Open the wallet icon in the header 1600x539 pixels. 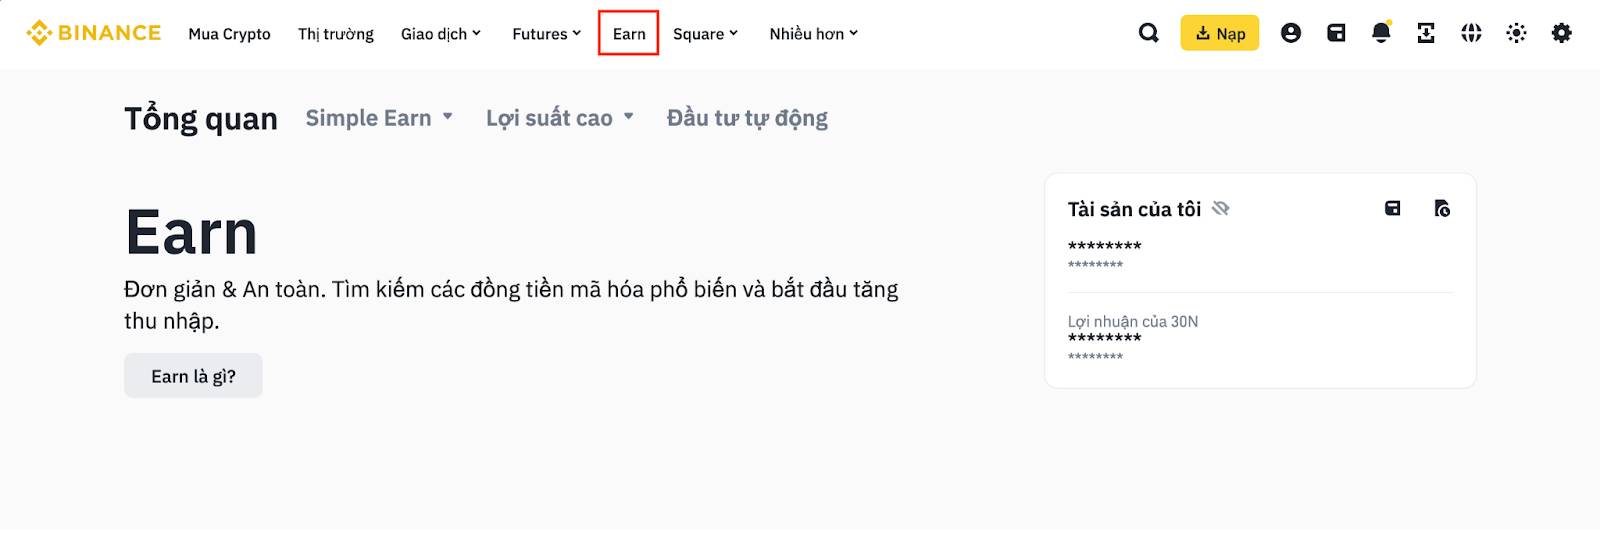[x=1336, y=33]
